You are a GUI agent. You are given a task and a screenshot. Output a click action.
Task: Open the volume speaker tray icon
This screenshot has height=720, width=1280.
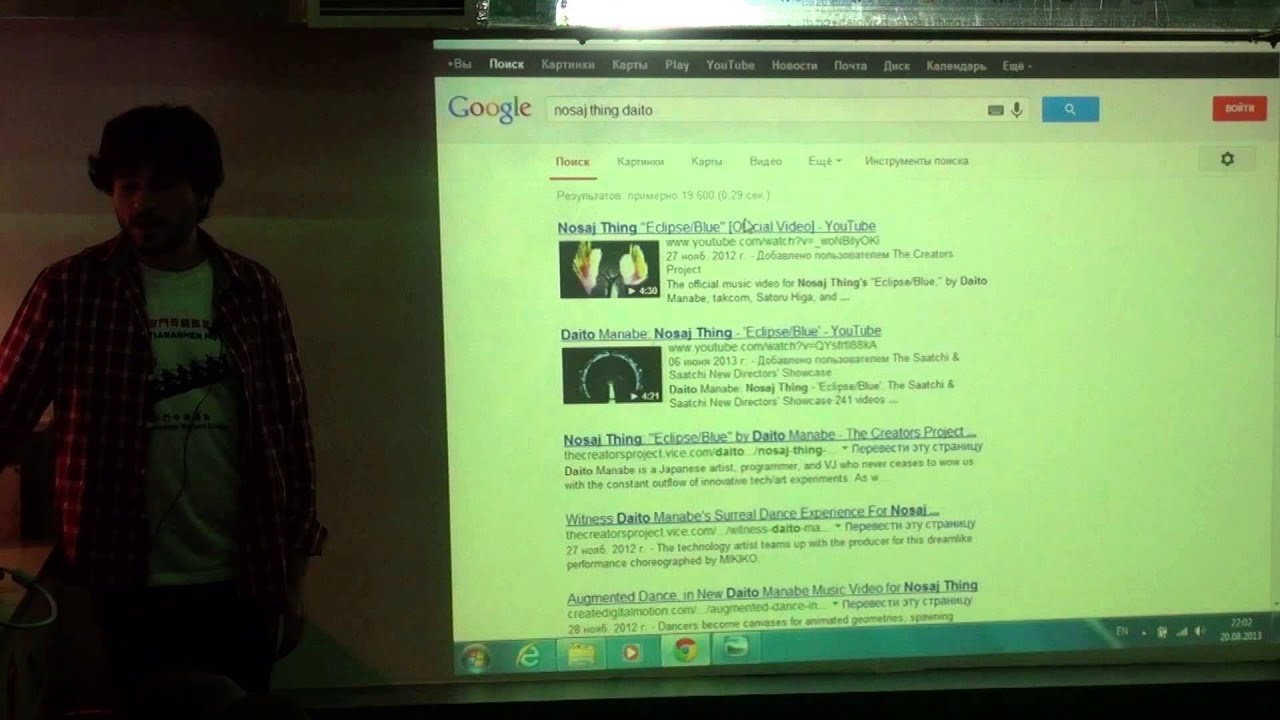(1199, 631)
